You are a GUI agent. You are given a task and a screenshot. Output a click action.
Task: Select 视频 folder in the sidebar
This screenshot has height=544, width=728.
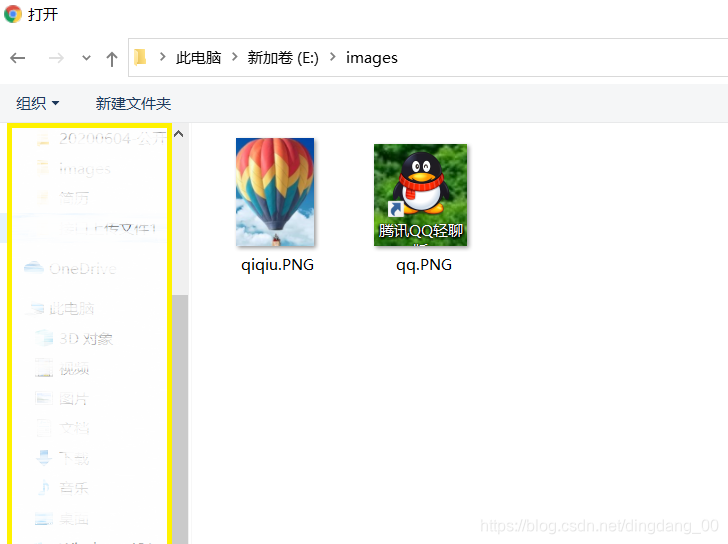click(x=62, y=369)
